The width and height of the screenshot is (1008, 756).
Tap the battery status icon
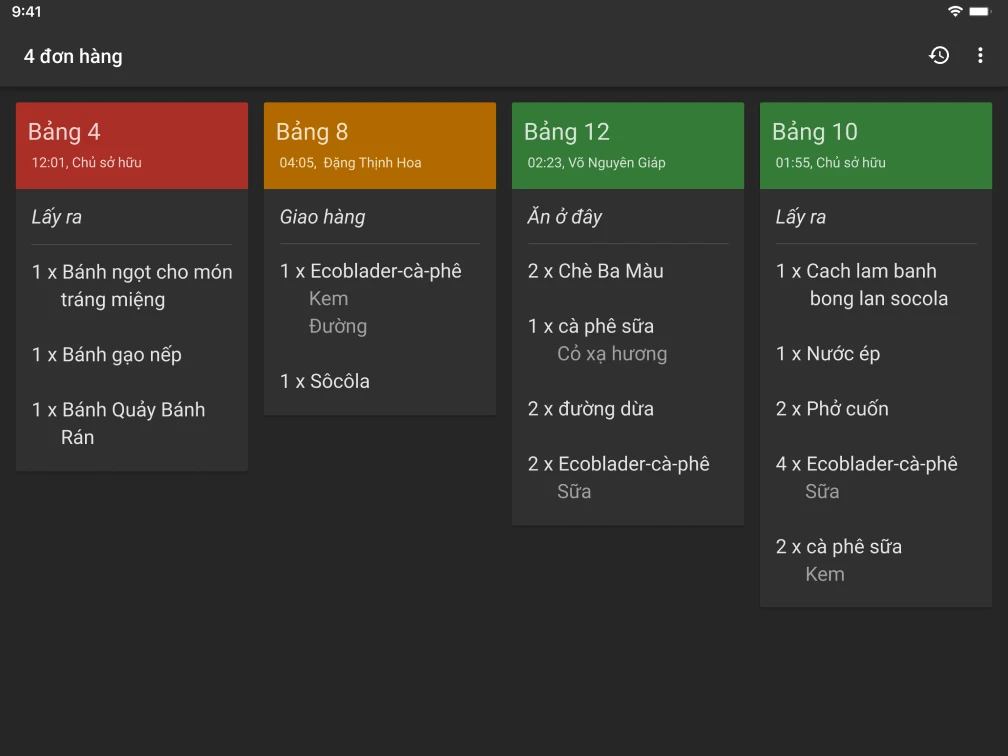(980, 11)
